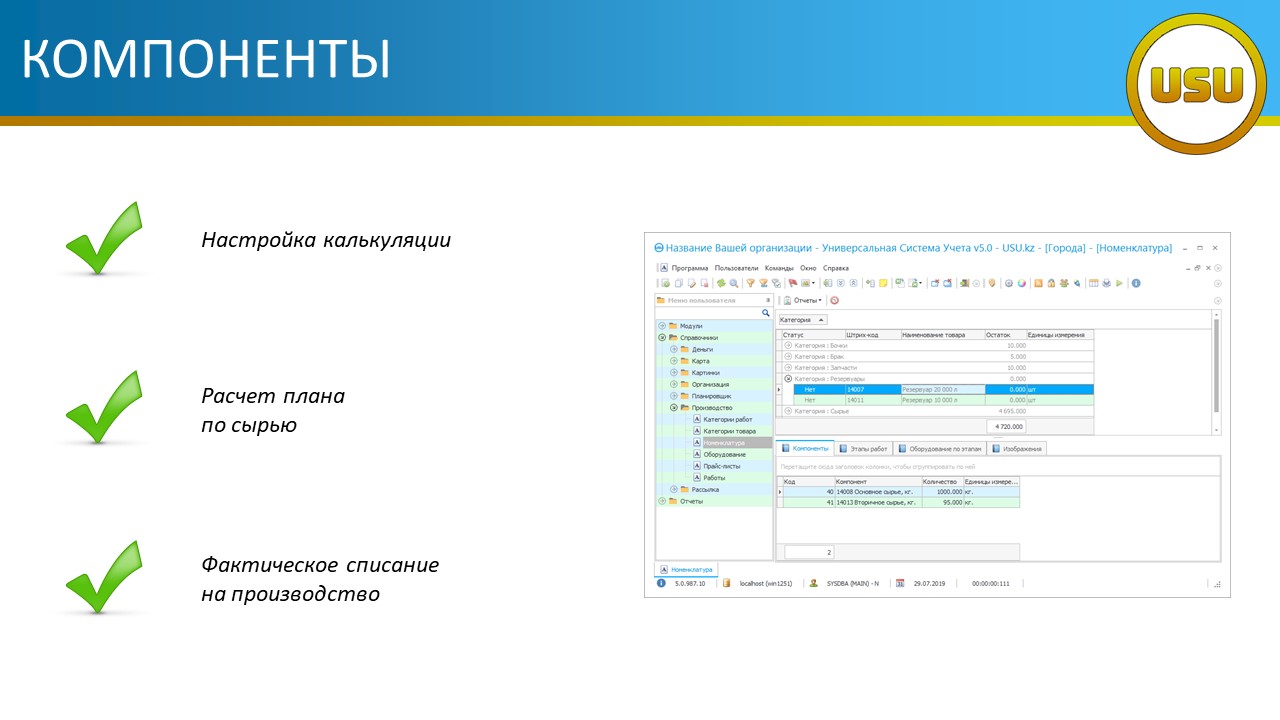1280x720 pixels.
Task: Expand the Категория : Сырье group
Action: (788, 411)
